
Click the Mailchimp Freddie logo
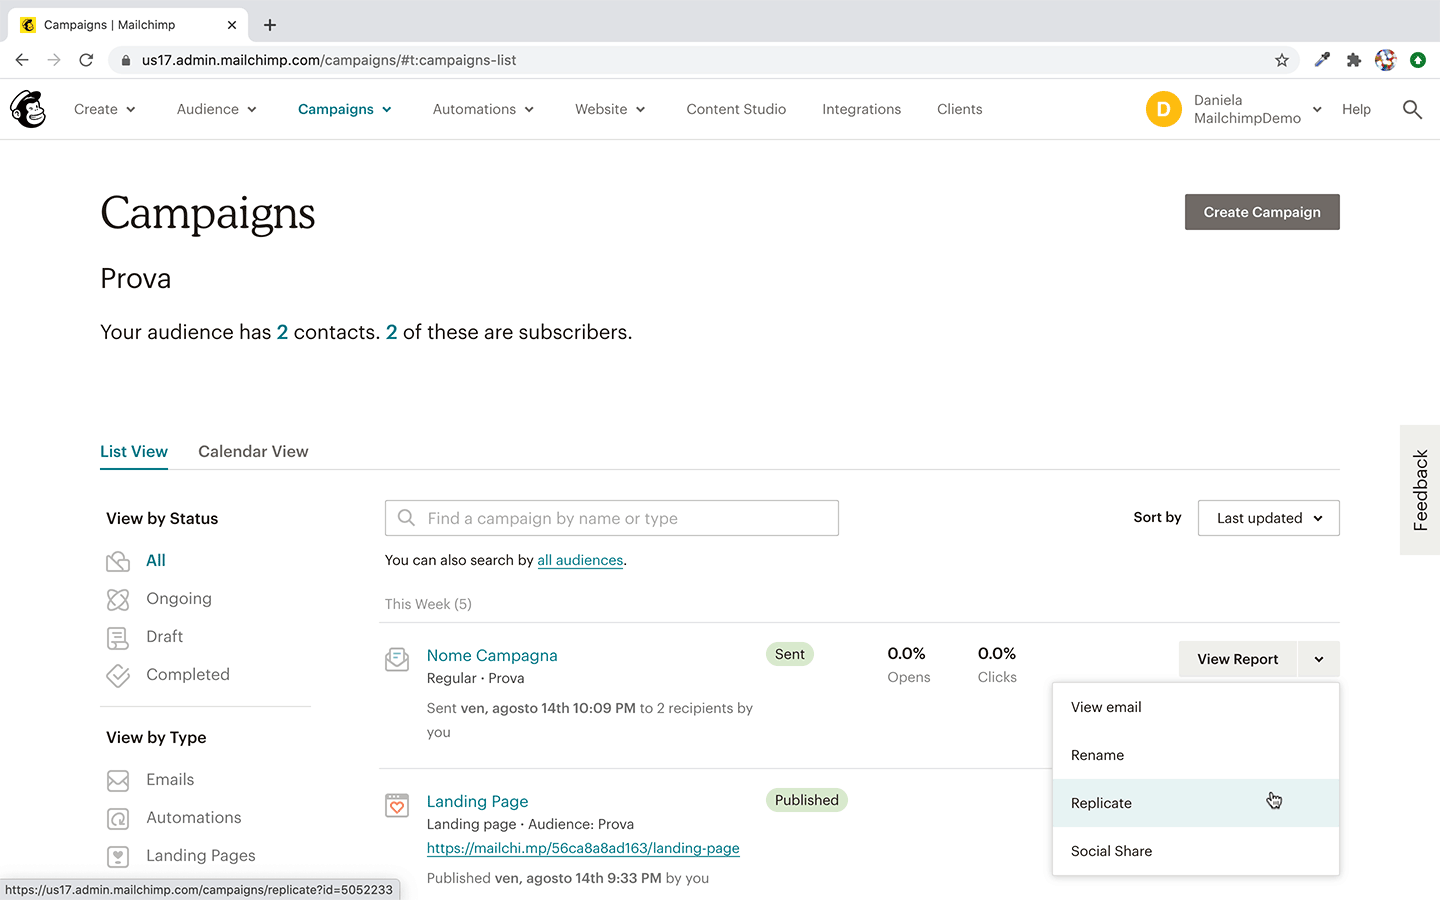(x=28, y=109)
